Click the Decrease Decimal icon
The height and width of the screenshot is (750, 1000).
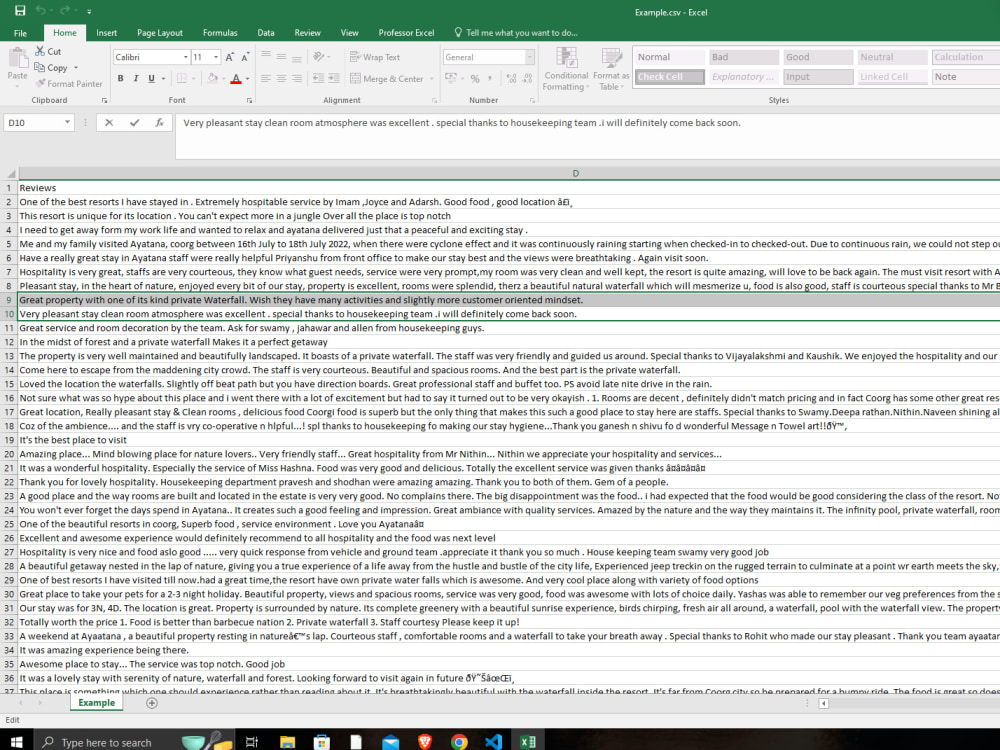pyautogui.click(x=527, y=78)
